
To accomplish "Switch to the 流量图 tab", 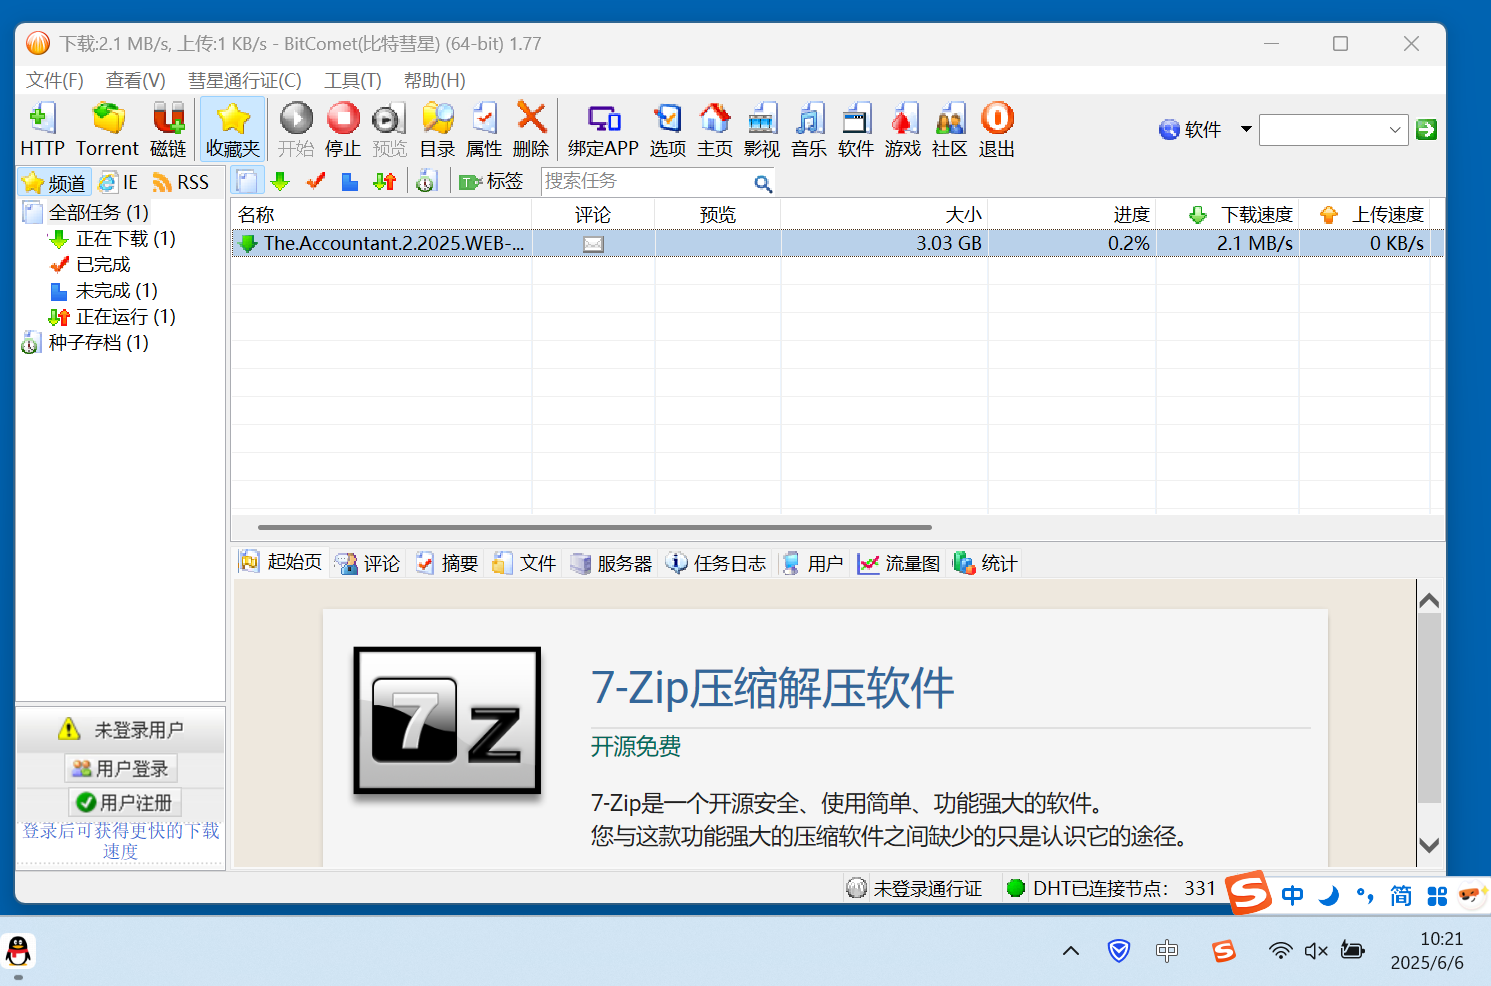I will point(899,563).
